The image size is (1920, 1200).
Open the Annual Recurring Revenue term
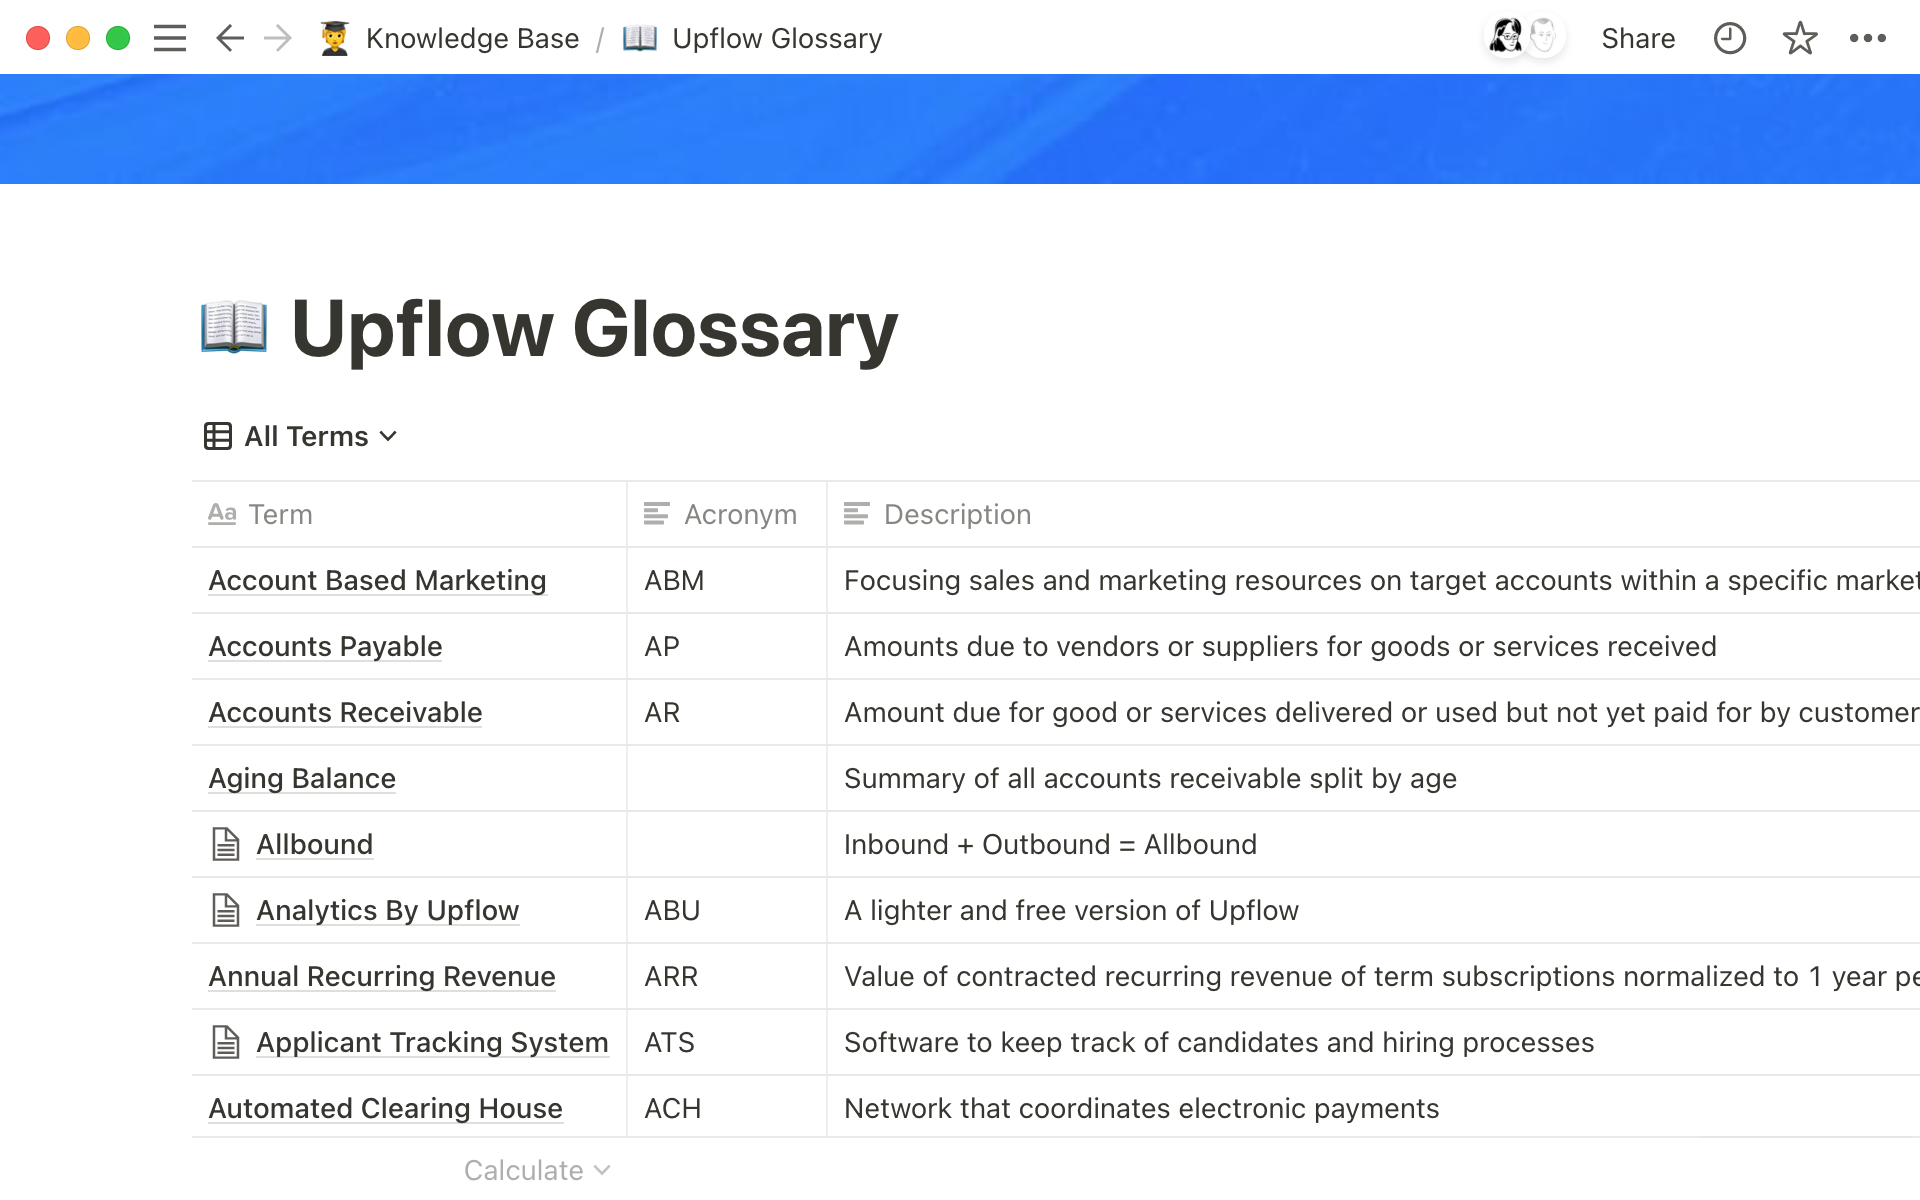[382, 976]
